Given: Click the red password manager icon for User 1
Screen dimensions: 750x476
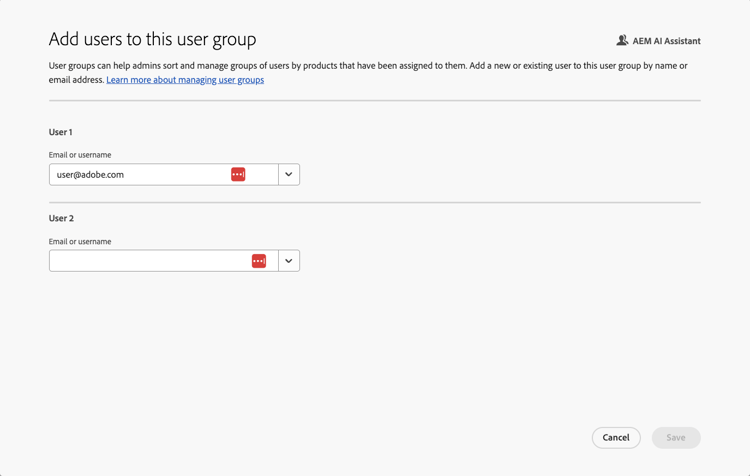Looking at the screenshot, I should (238, 174).
